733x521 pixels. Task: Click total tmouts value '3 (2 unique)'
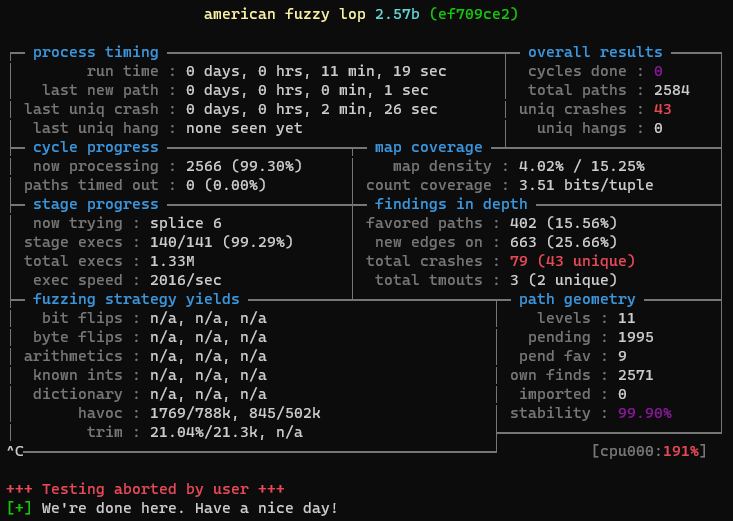[x=564, y=281]
